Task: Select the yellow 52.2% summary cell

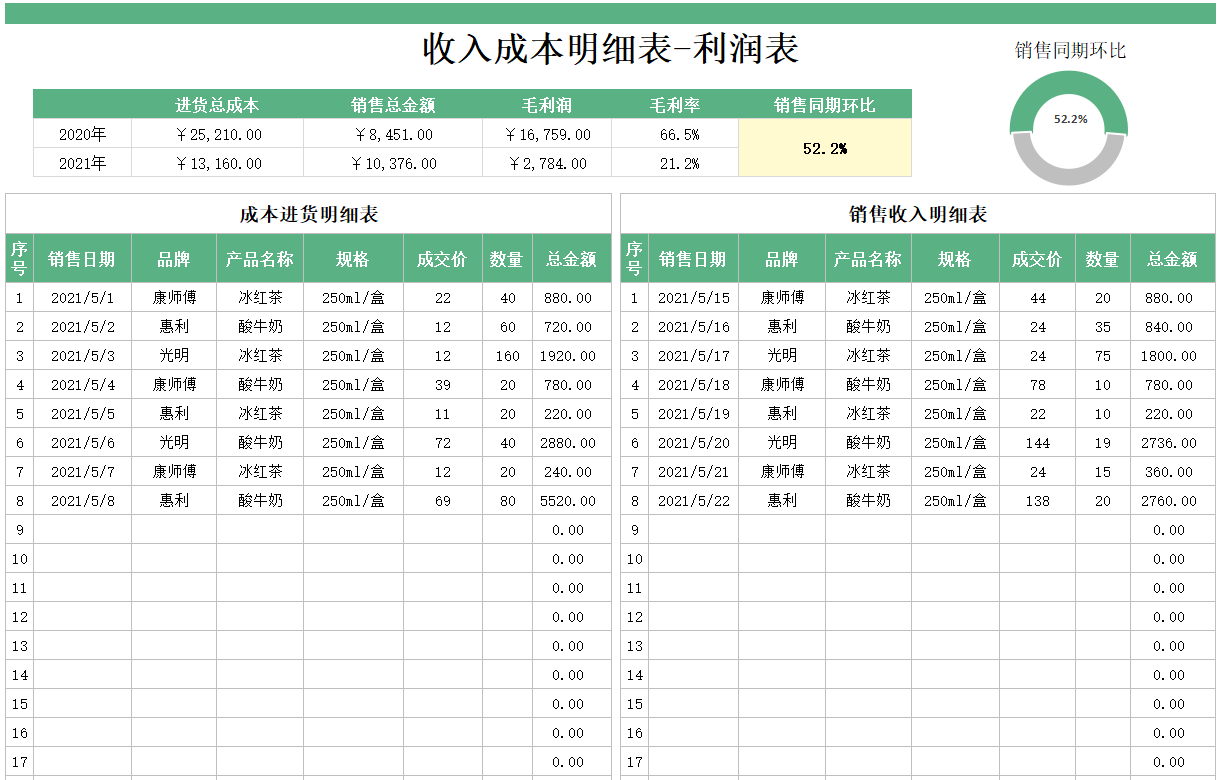Action: click(825, 148)
